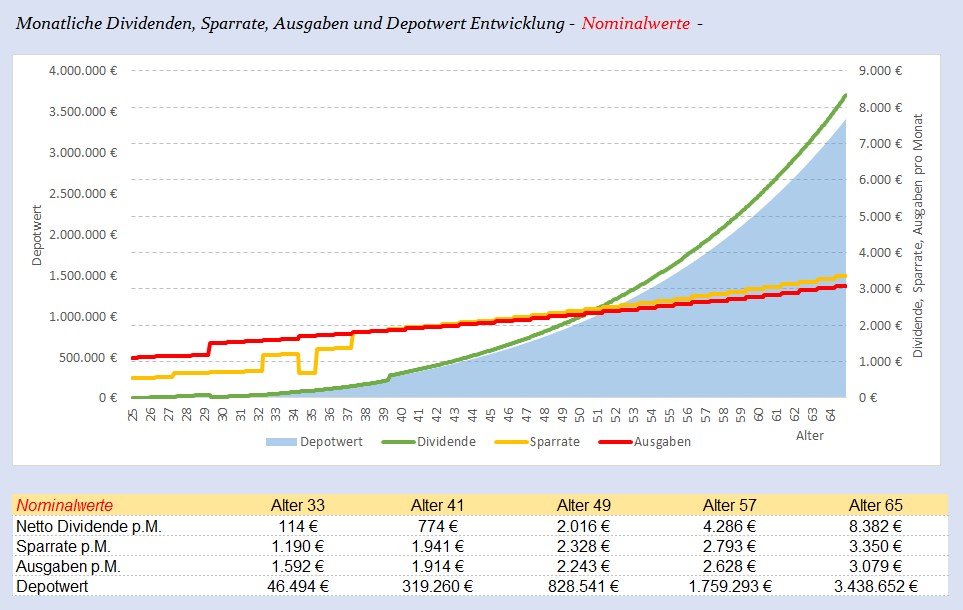
Task: Click the Sparrate p.M. row label
Action: 66,546
